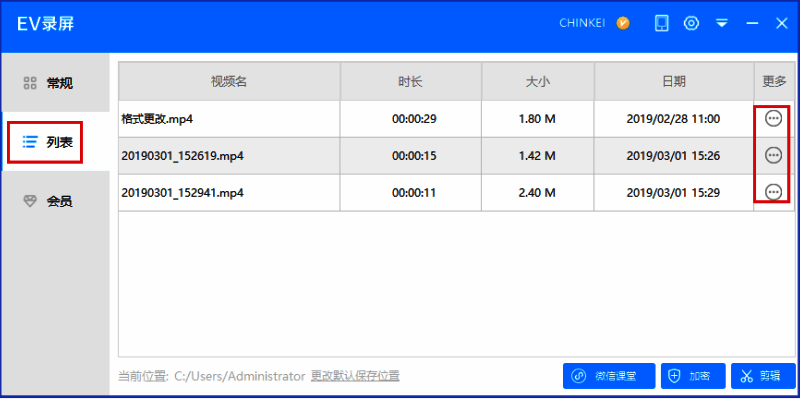Switch to the 列表 tab

[55, 142]
